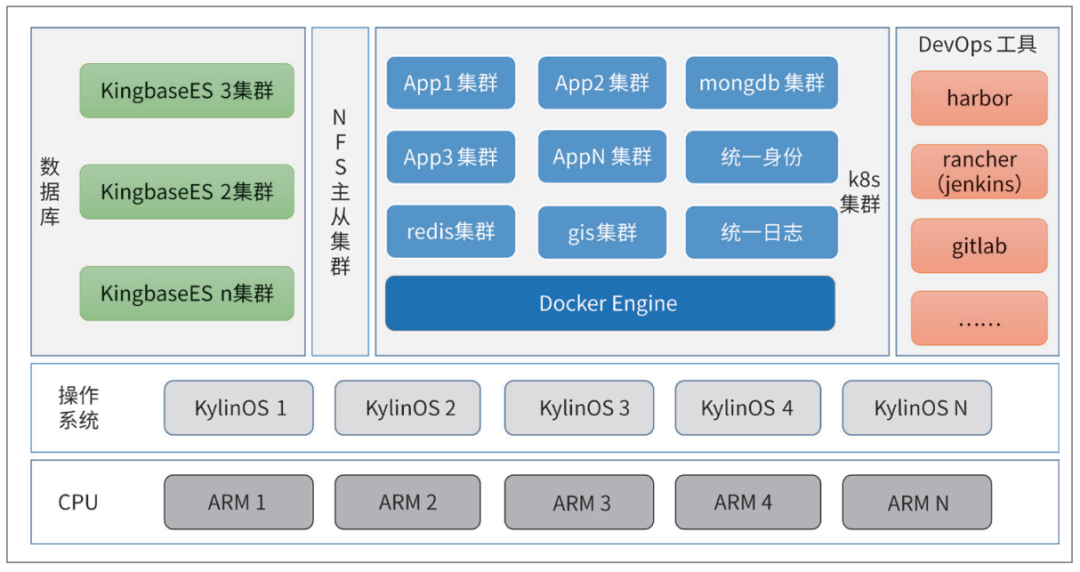Select the redis集群 block

[450, 232]
